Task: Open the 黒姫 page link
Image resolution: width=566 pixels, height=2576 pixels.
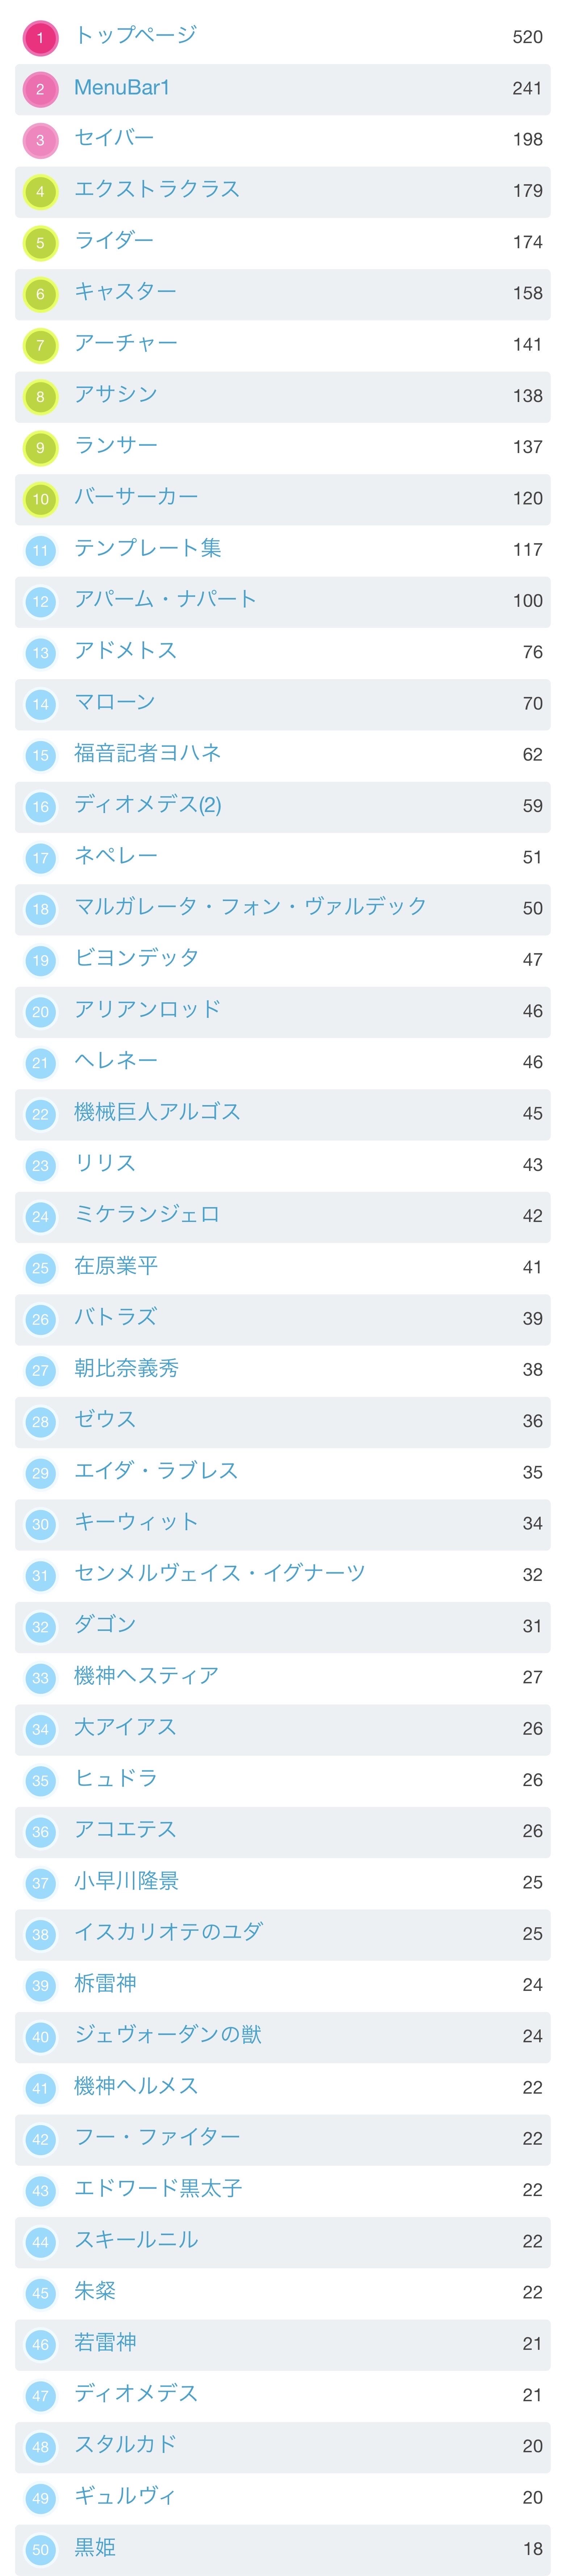Action: point(95,2547)
